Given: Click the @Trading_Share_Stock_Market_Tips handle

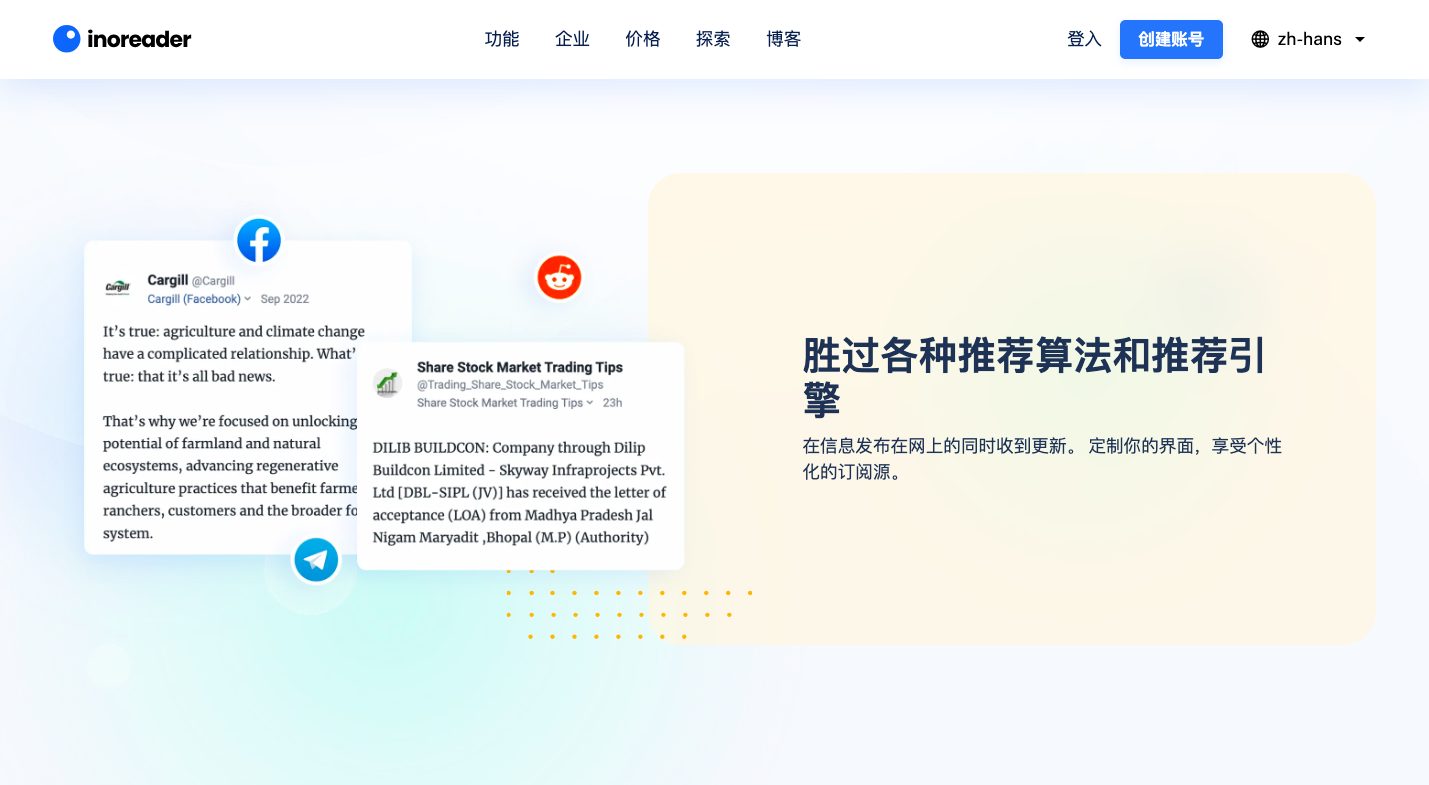Looking at the screenshot, I should pos(510,385).
